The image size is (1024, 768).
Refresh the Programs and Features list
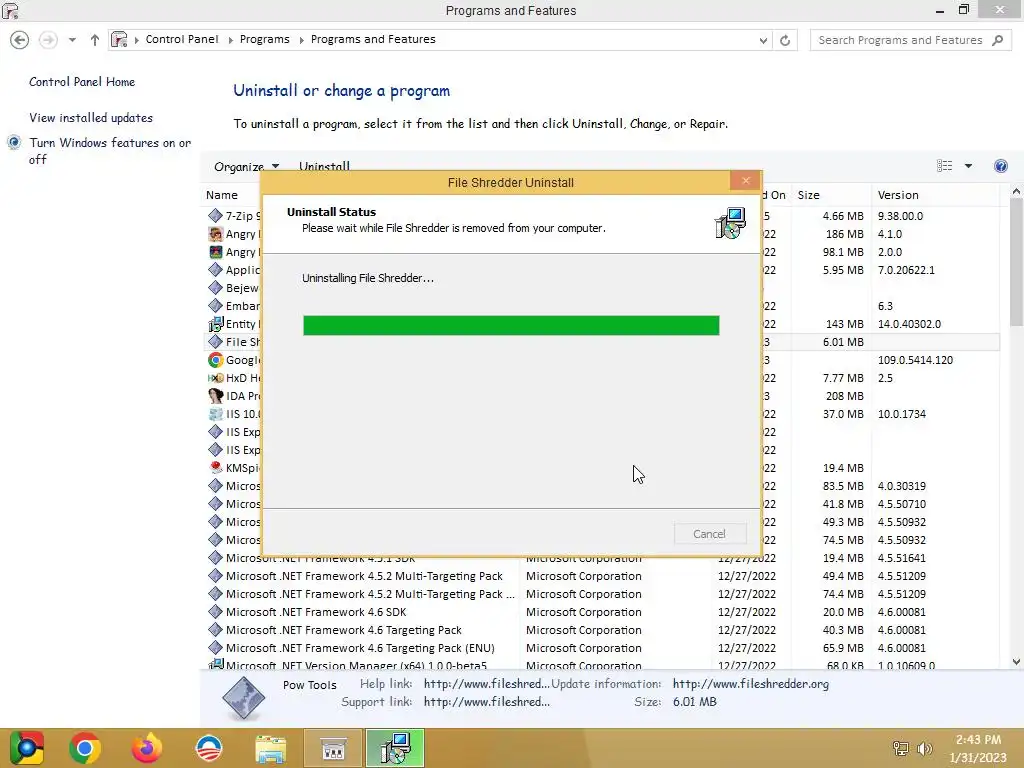pos(785,40)
